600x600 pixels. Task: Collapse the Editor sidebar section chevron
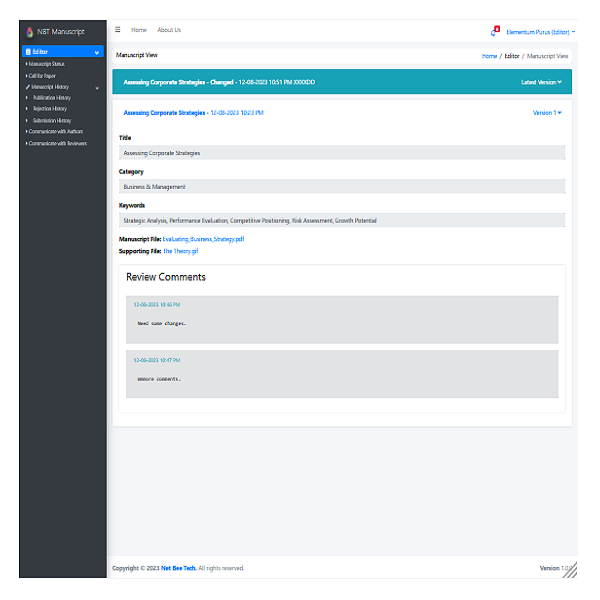coord(97,52)
